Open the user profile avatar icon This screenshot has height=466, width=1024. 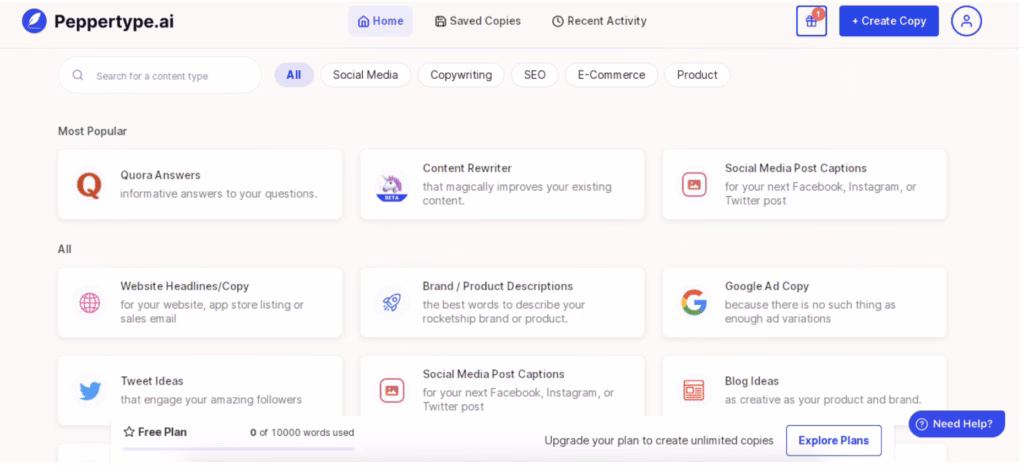966,21
